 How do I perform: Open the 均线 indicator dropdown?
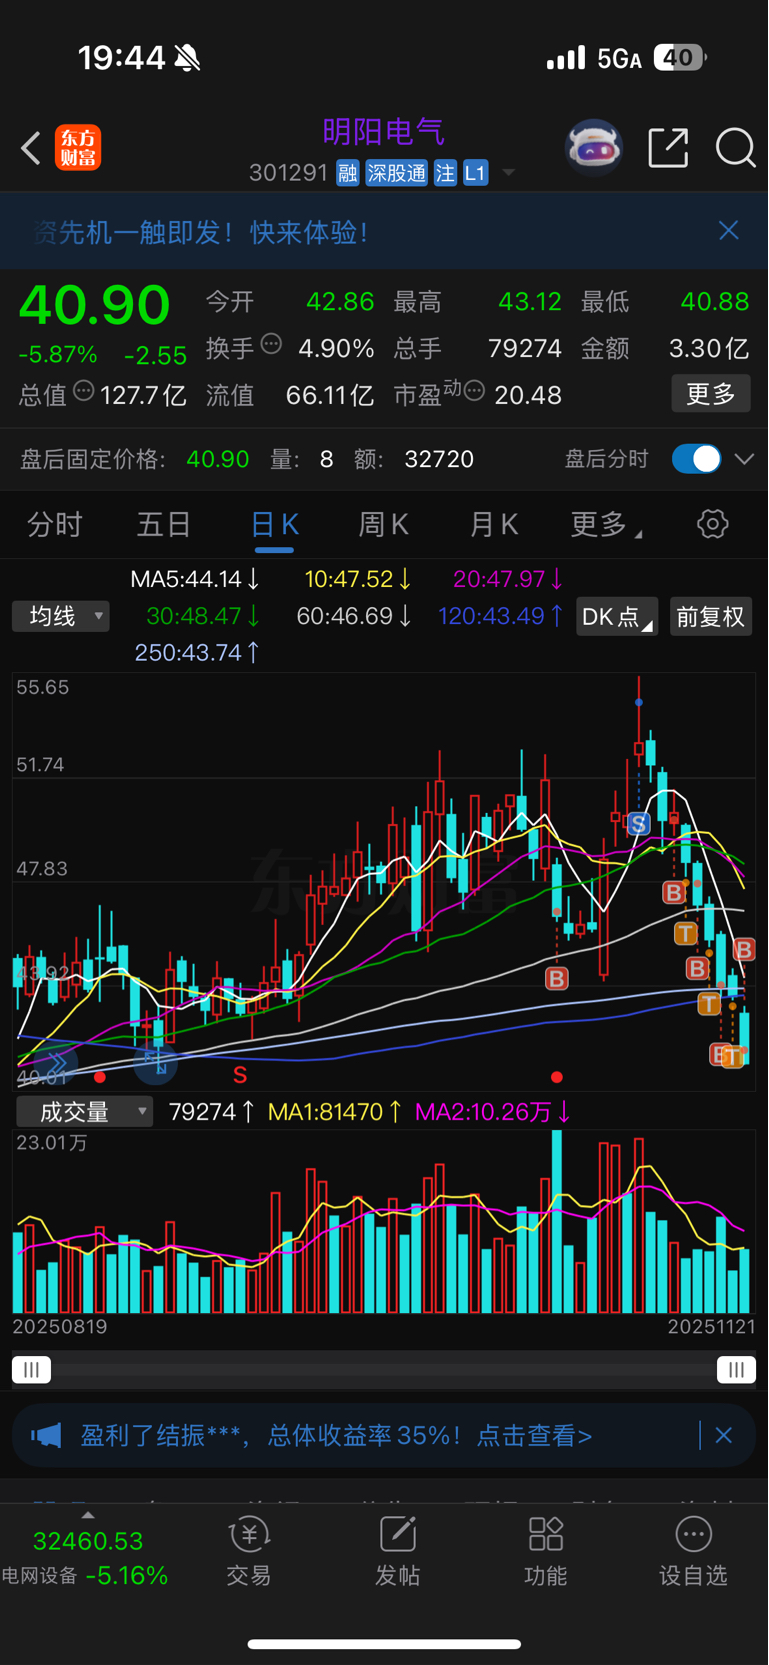[x=61, y=616]
